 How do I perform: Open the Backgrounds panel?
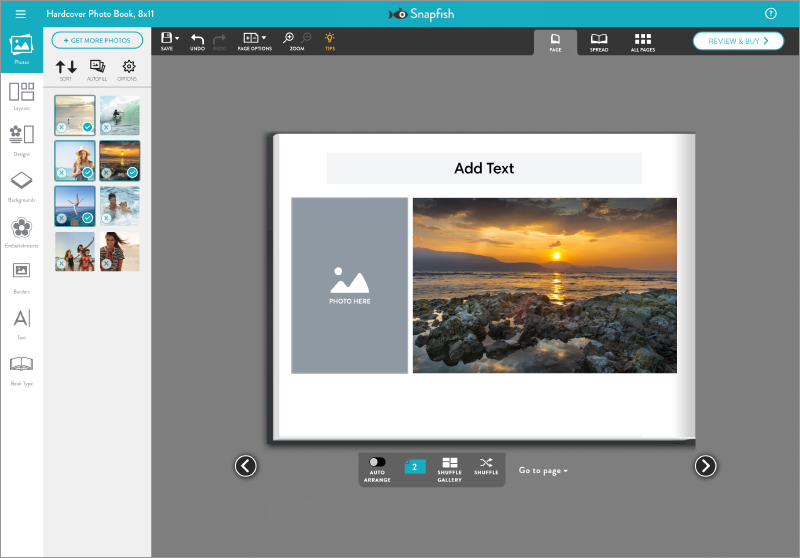click(x=21, y=185)
